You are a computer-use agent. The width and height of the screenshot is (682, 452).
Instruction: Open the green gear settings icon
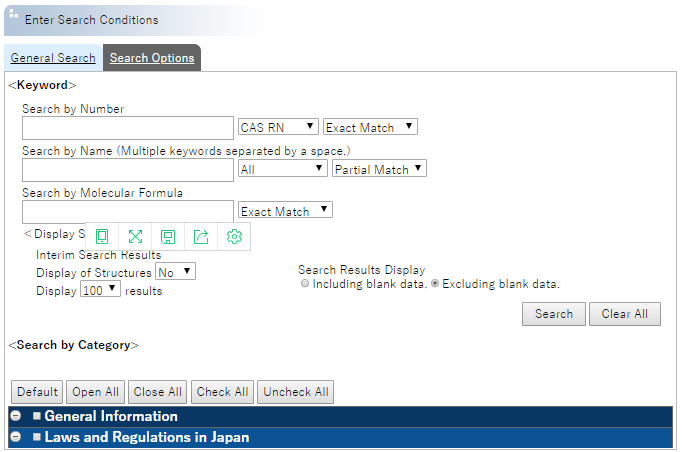[234, 236]
